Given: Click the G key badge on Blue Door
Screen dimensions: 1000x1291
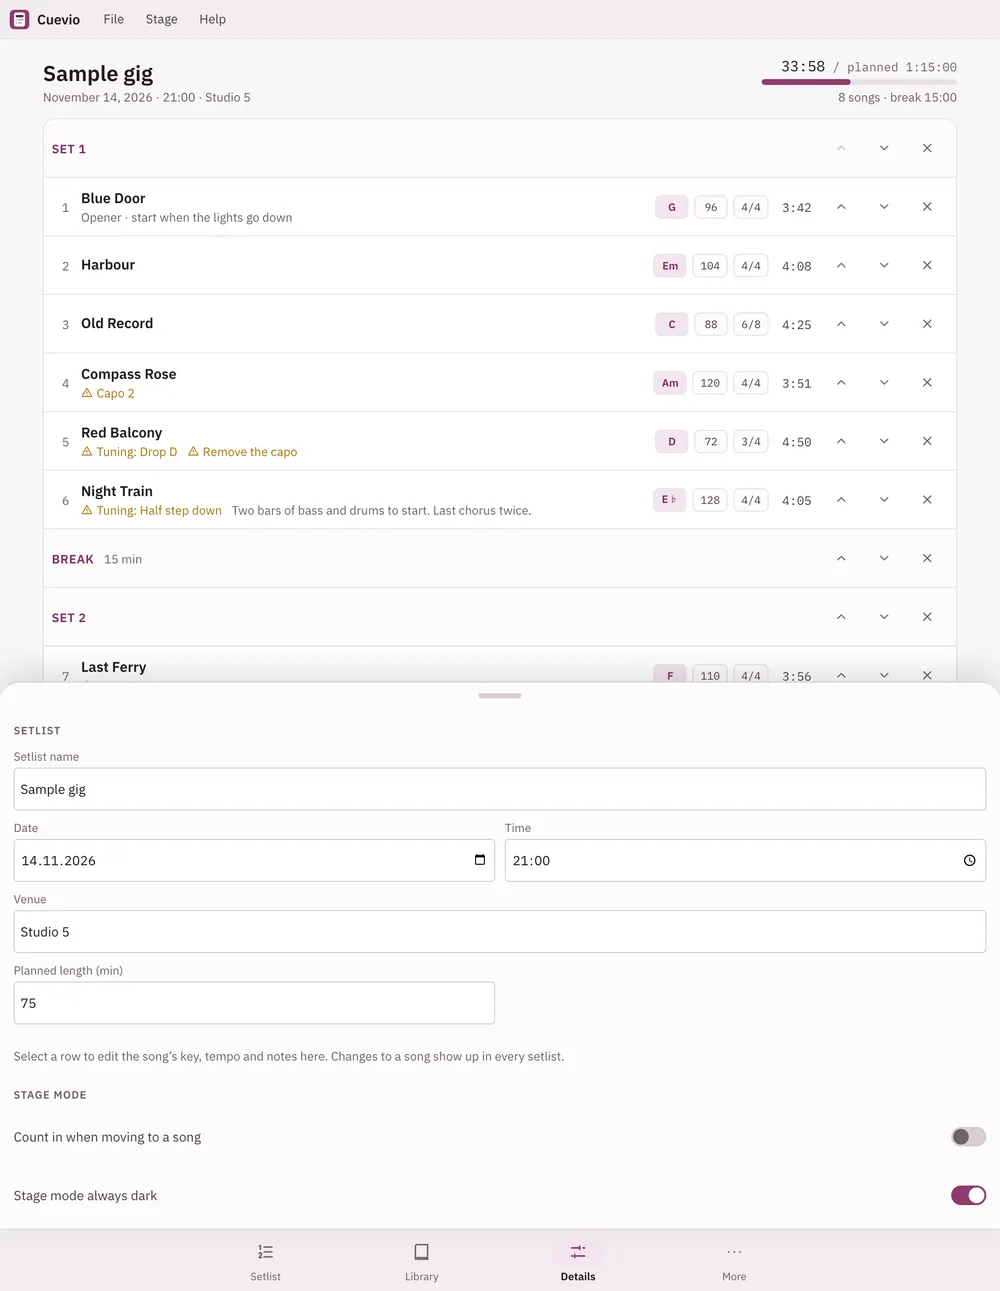Looking at the screenshot, I should click(x=671, y=207).
